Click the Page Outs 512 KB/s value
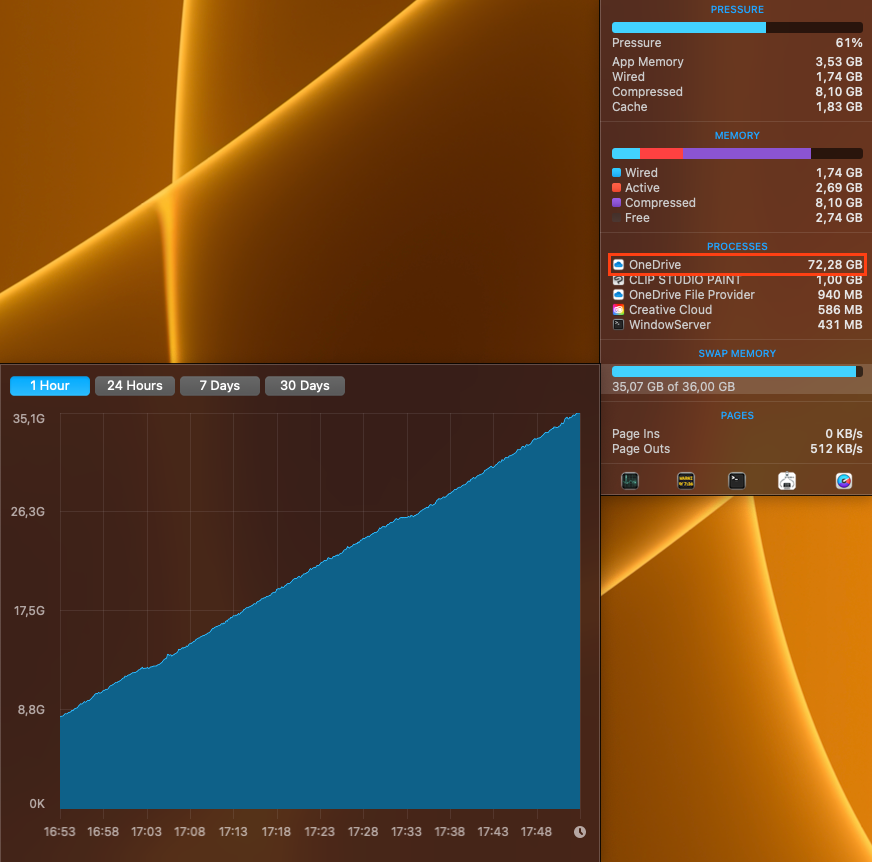 pos(836,449)
